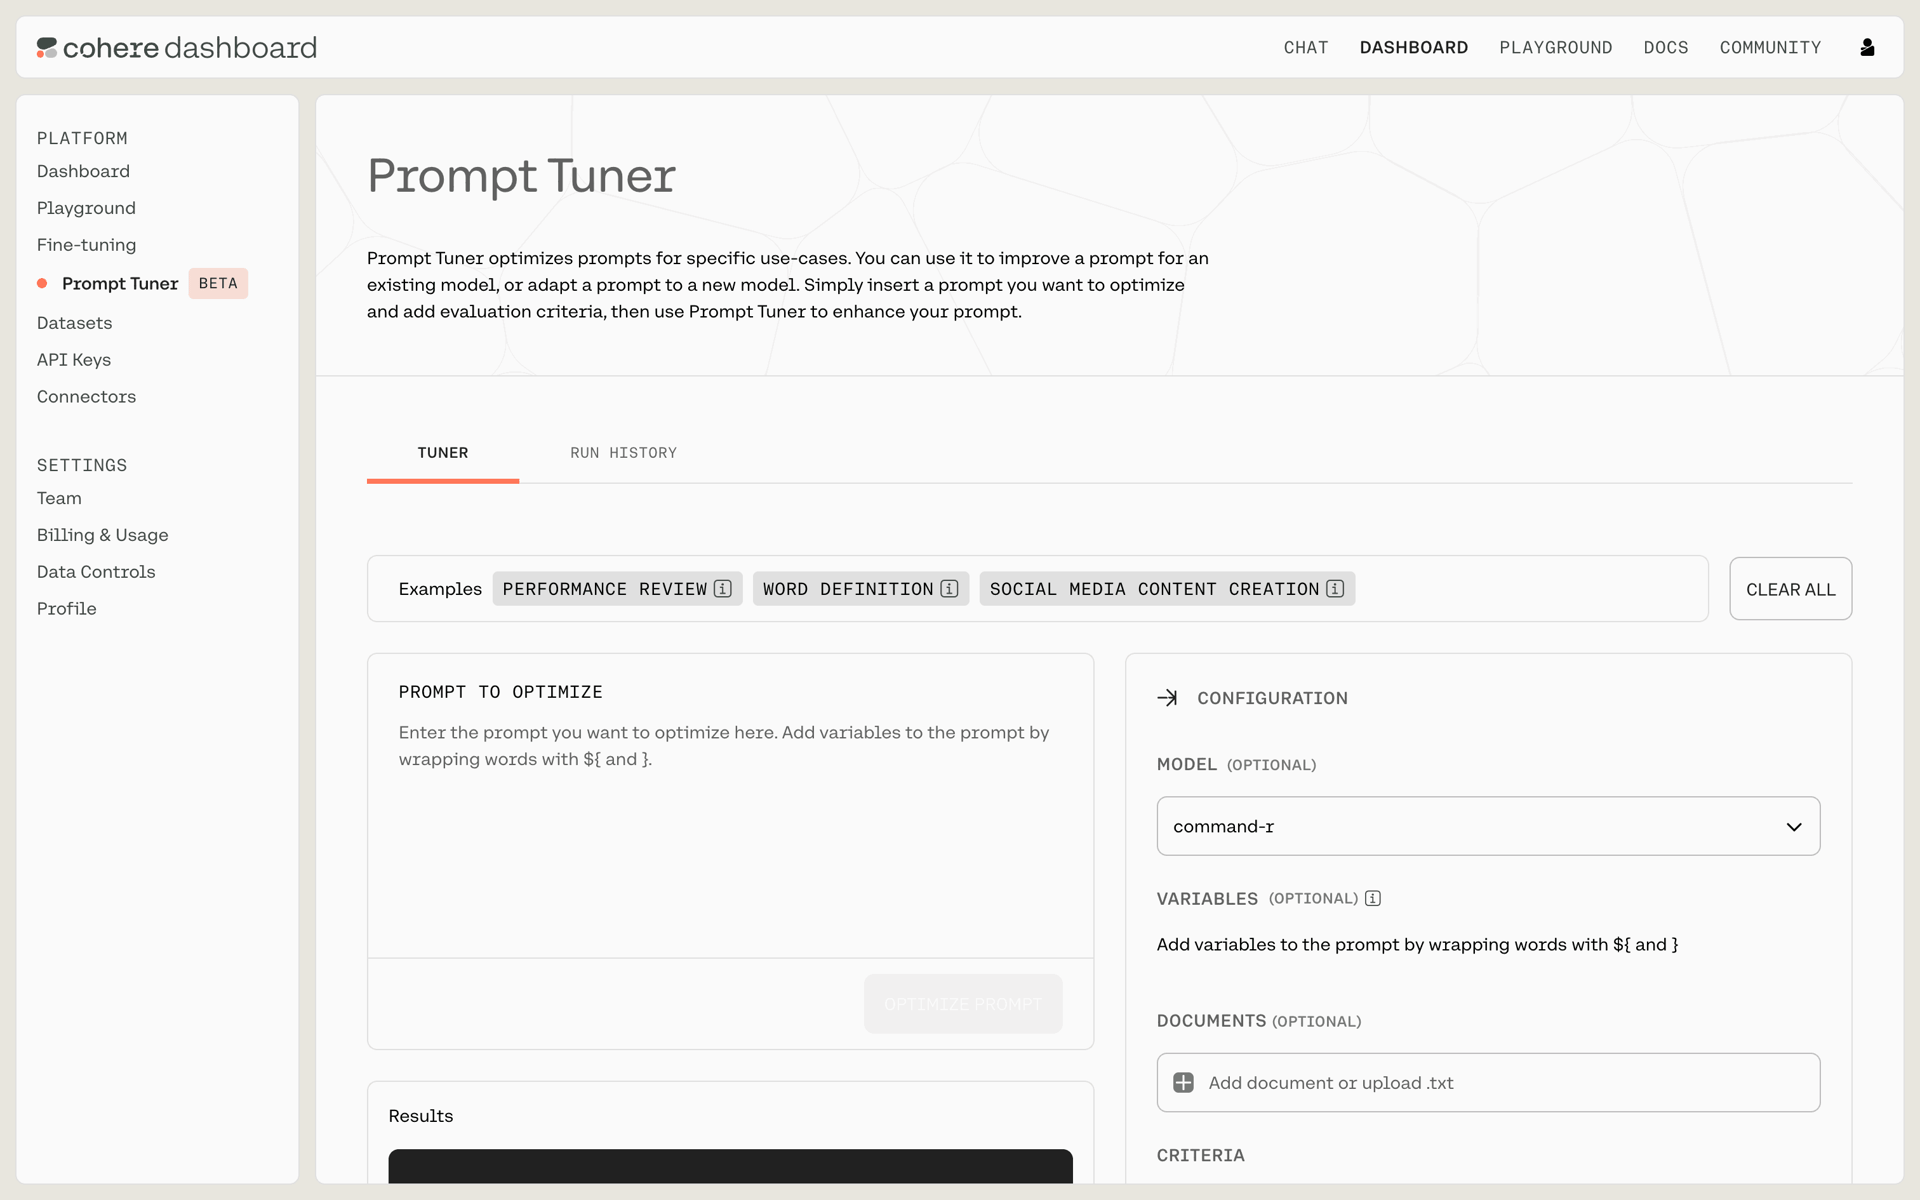Click the Clear All button
Screen dimensions: 1920x1200
[x=1790, y=589]
